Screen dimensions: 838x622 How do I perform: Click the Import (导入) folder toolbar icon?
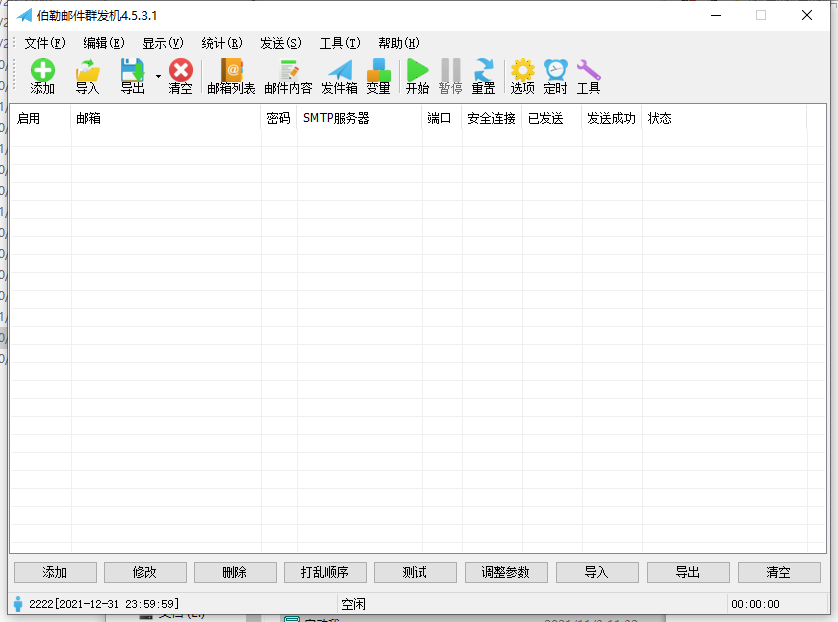[88, 76]
